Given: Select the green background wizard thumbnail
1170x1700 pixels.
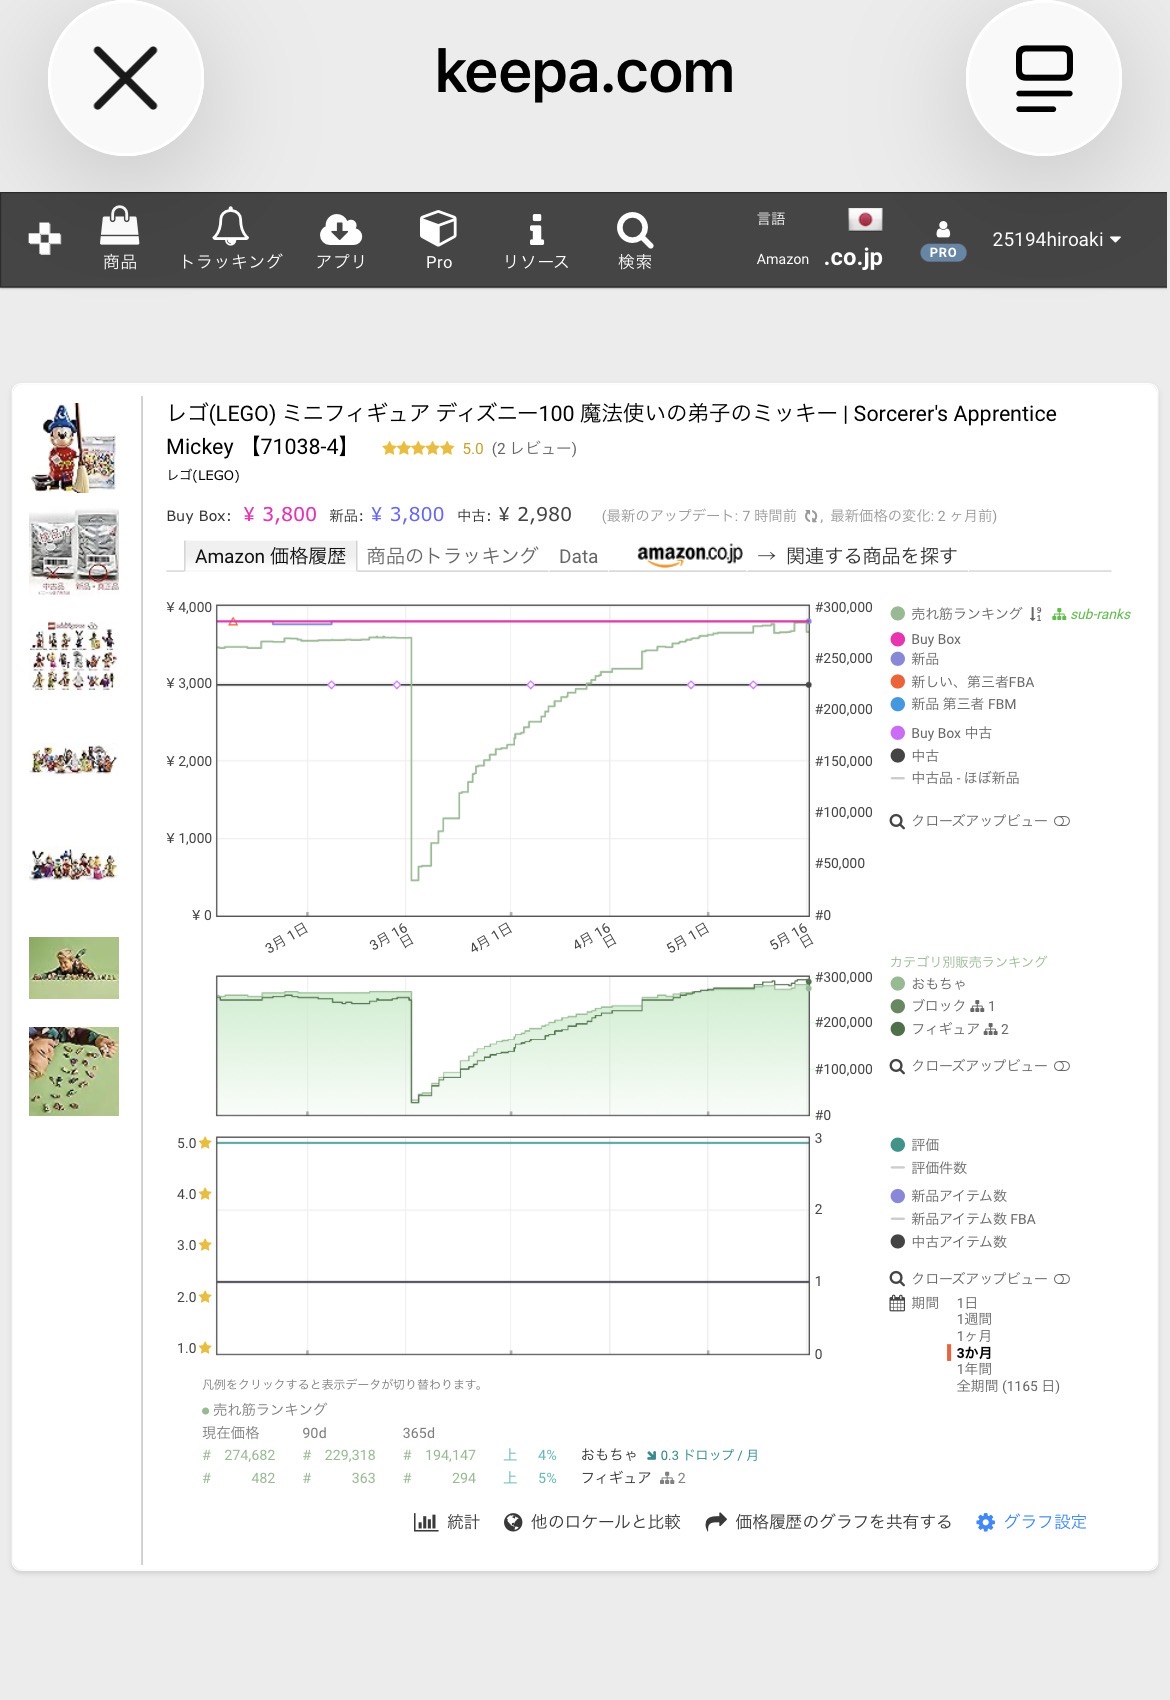Looking at the screenshot, I should pos(74,968).
